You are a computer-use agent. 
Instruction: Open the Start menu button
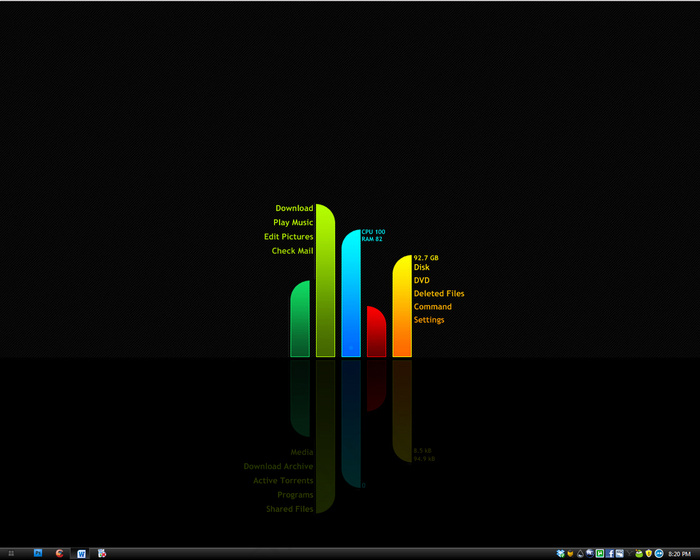[11, 553]
